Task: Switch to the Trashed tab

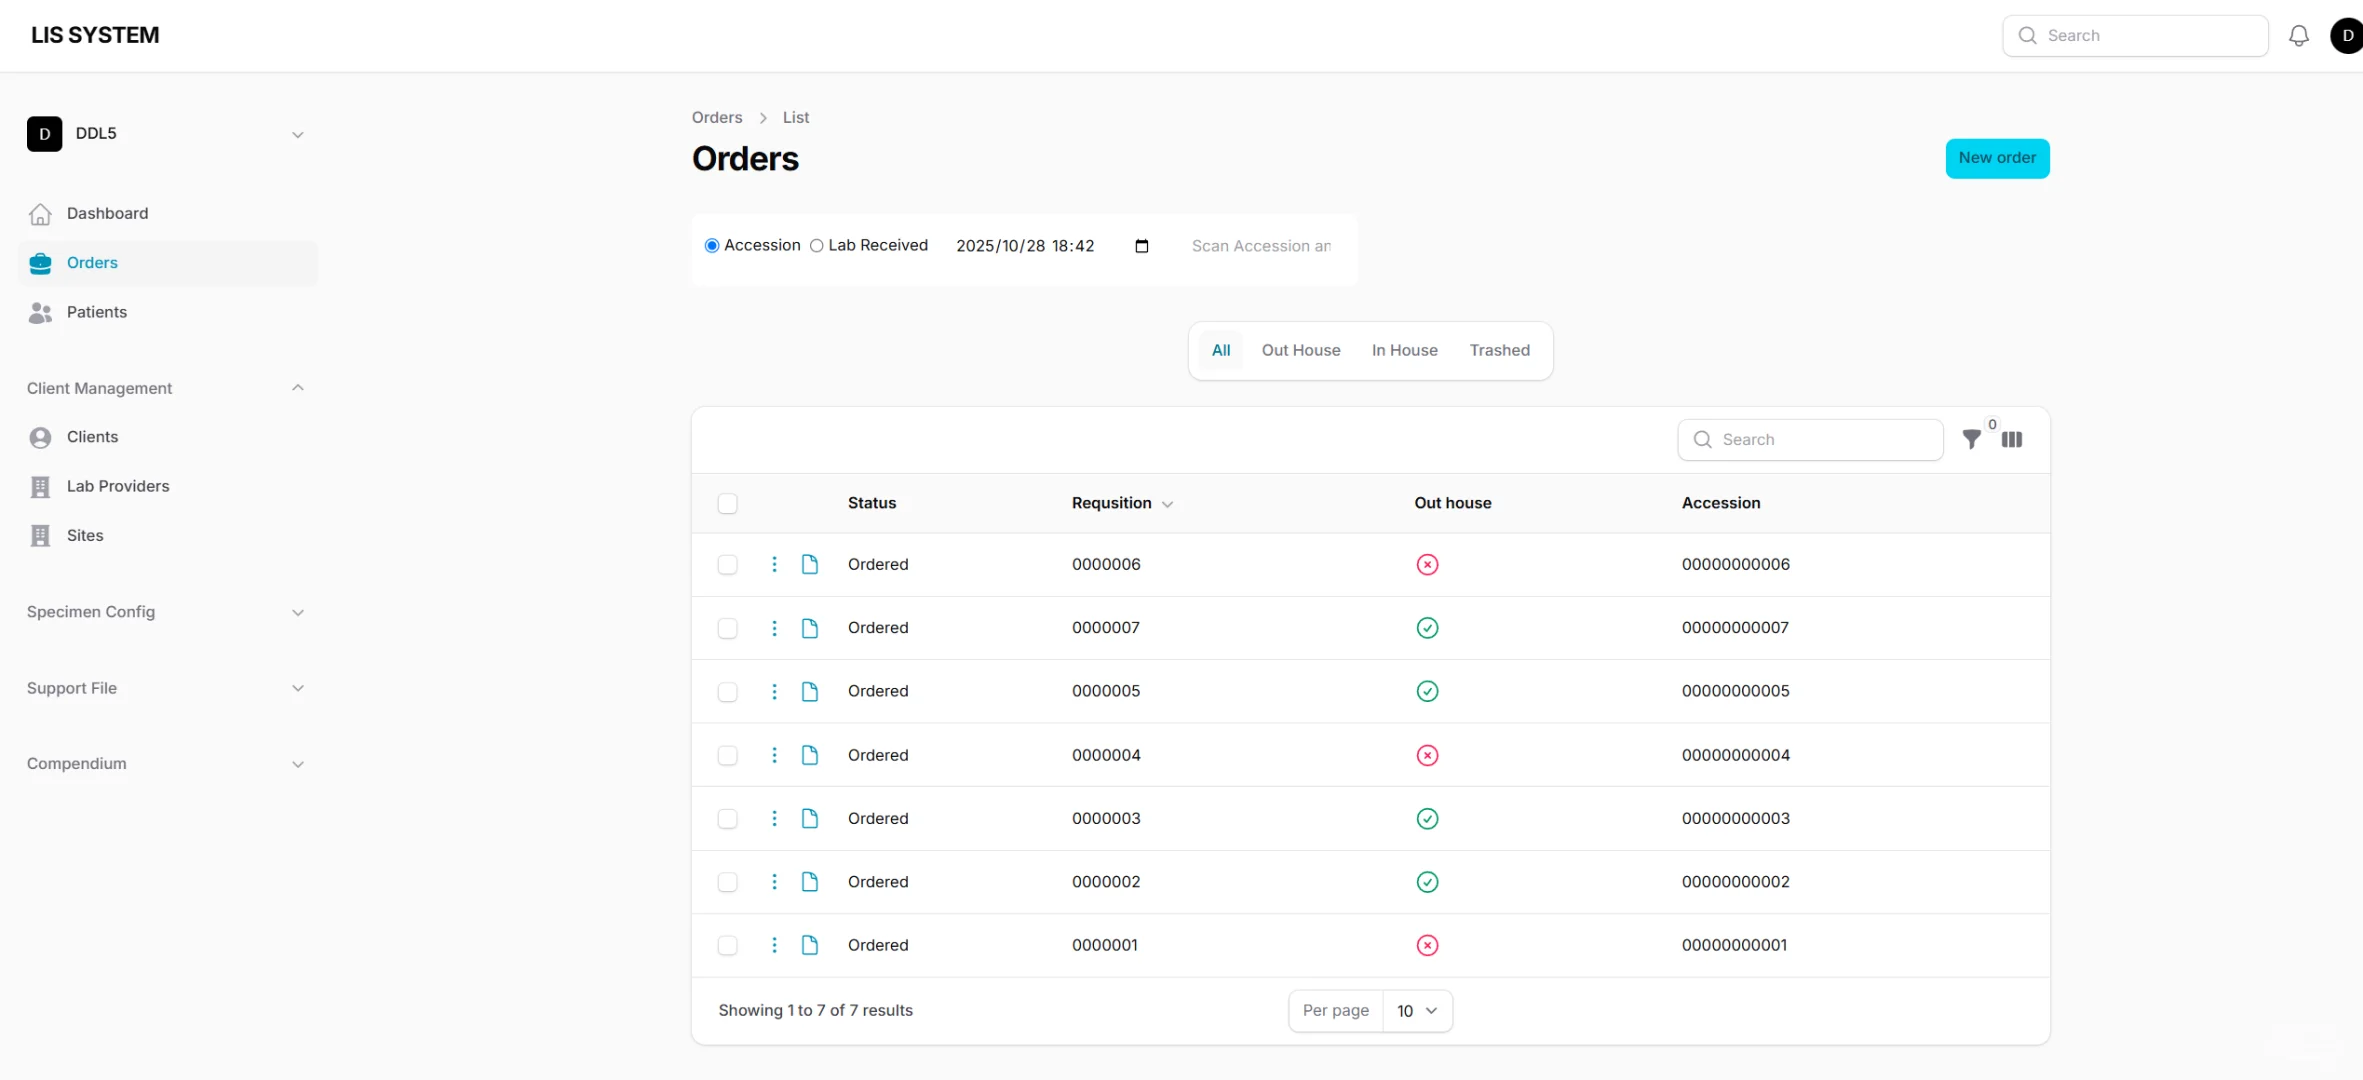Action: click(x=1499, y=350)
